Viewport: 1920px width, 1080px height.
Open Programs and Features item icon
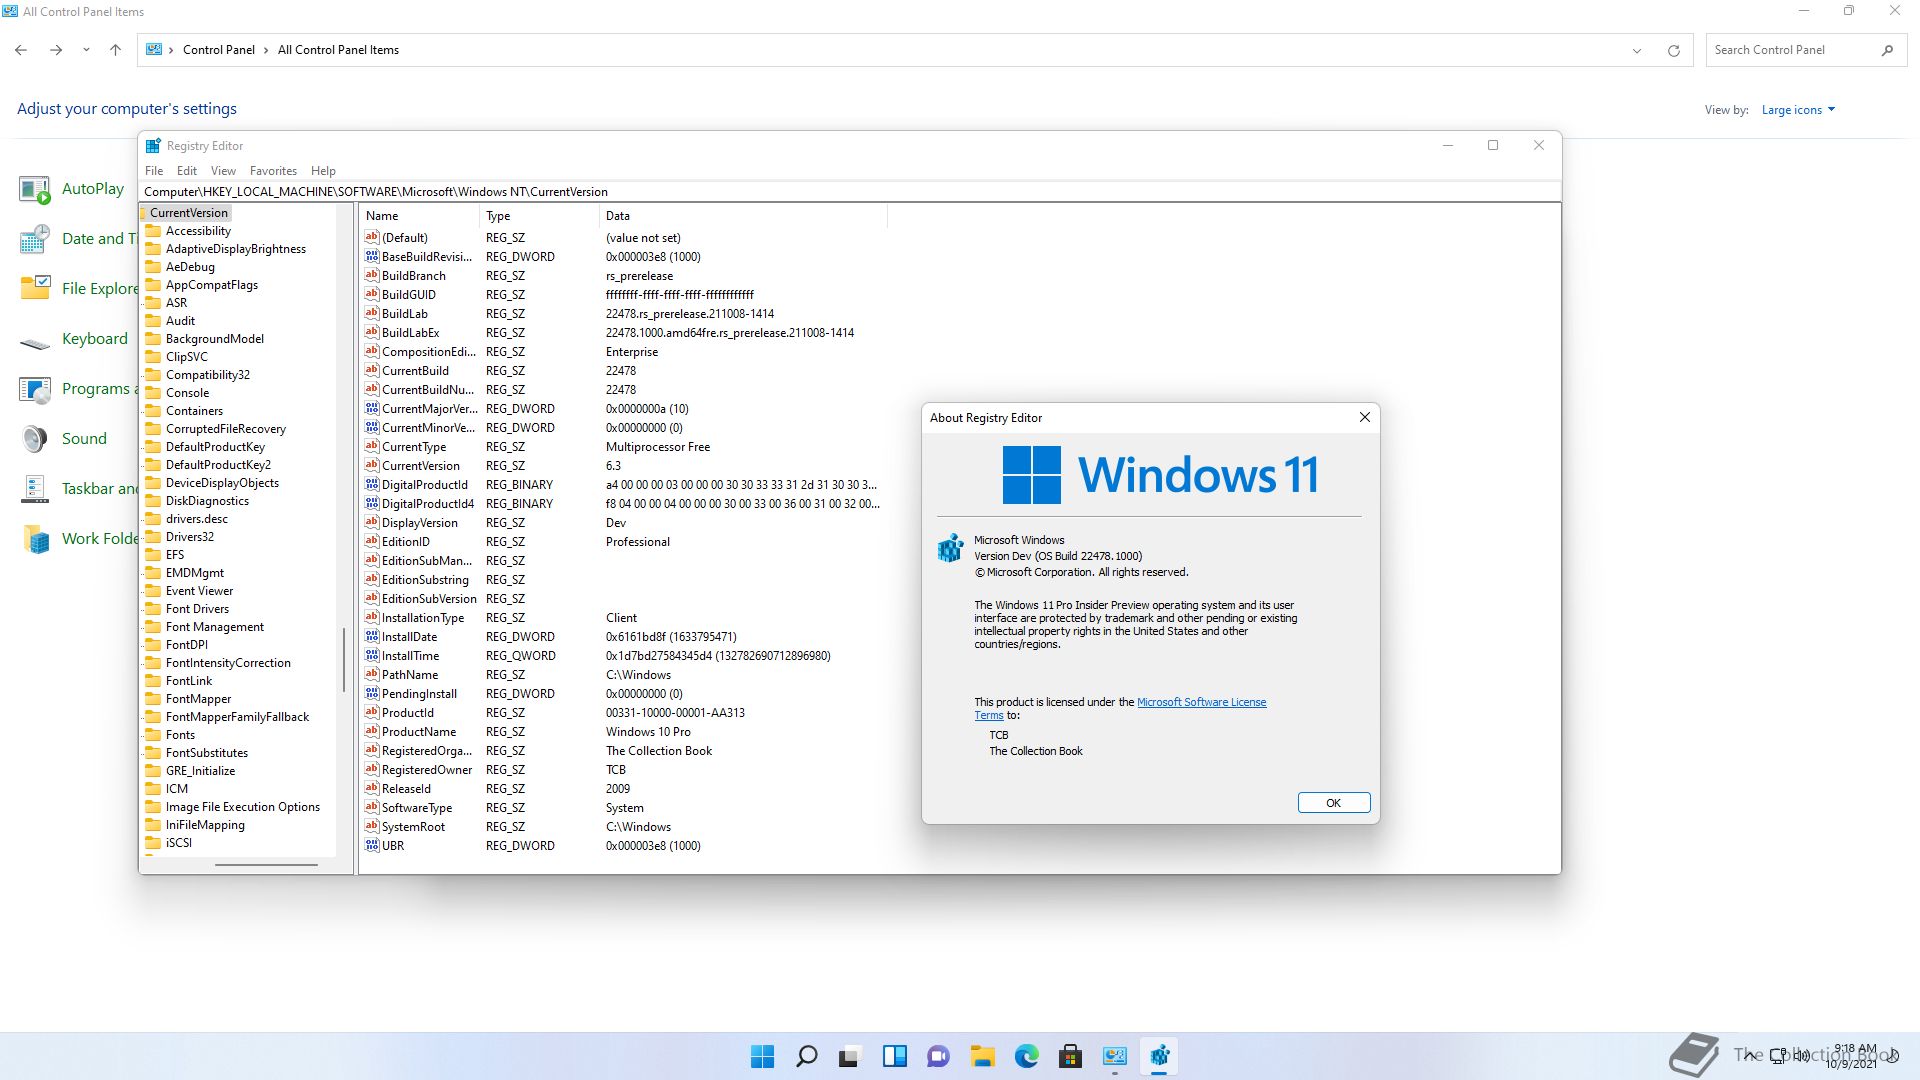point(35,389)
